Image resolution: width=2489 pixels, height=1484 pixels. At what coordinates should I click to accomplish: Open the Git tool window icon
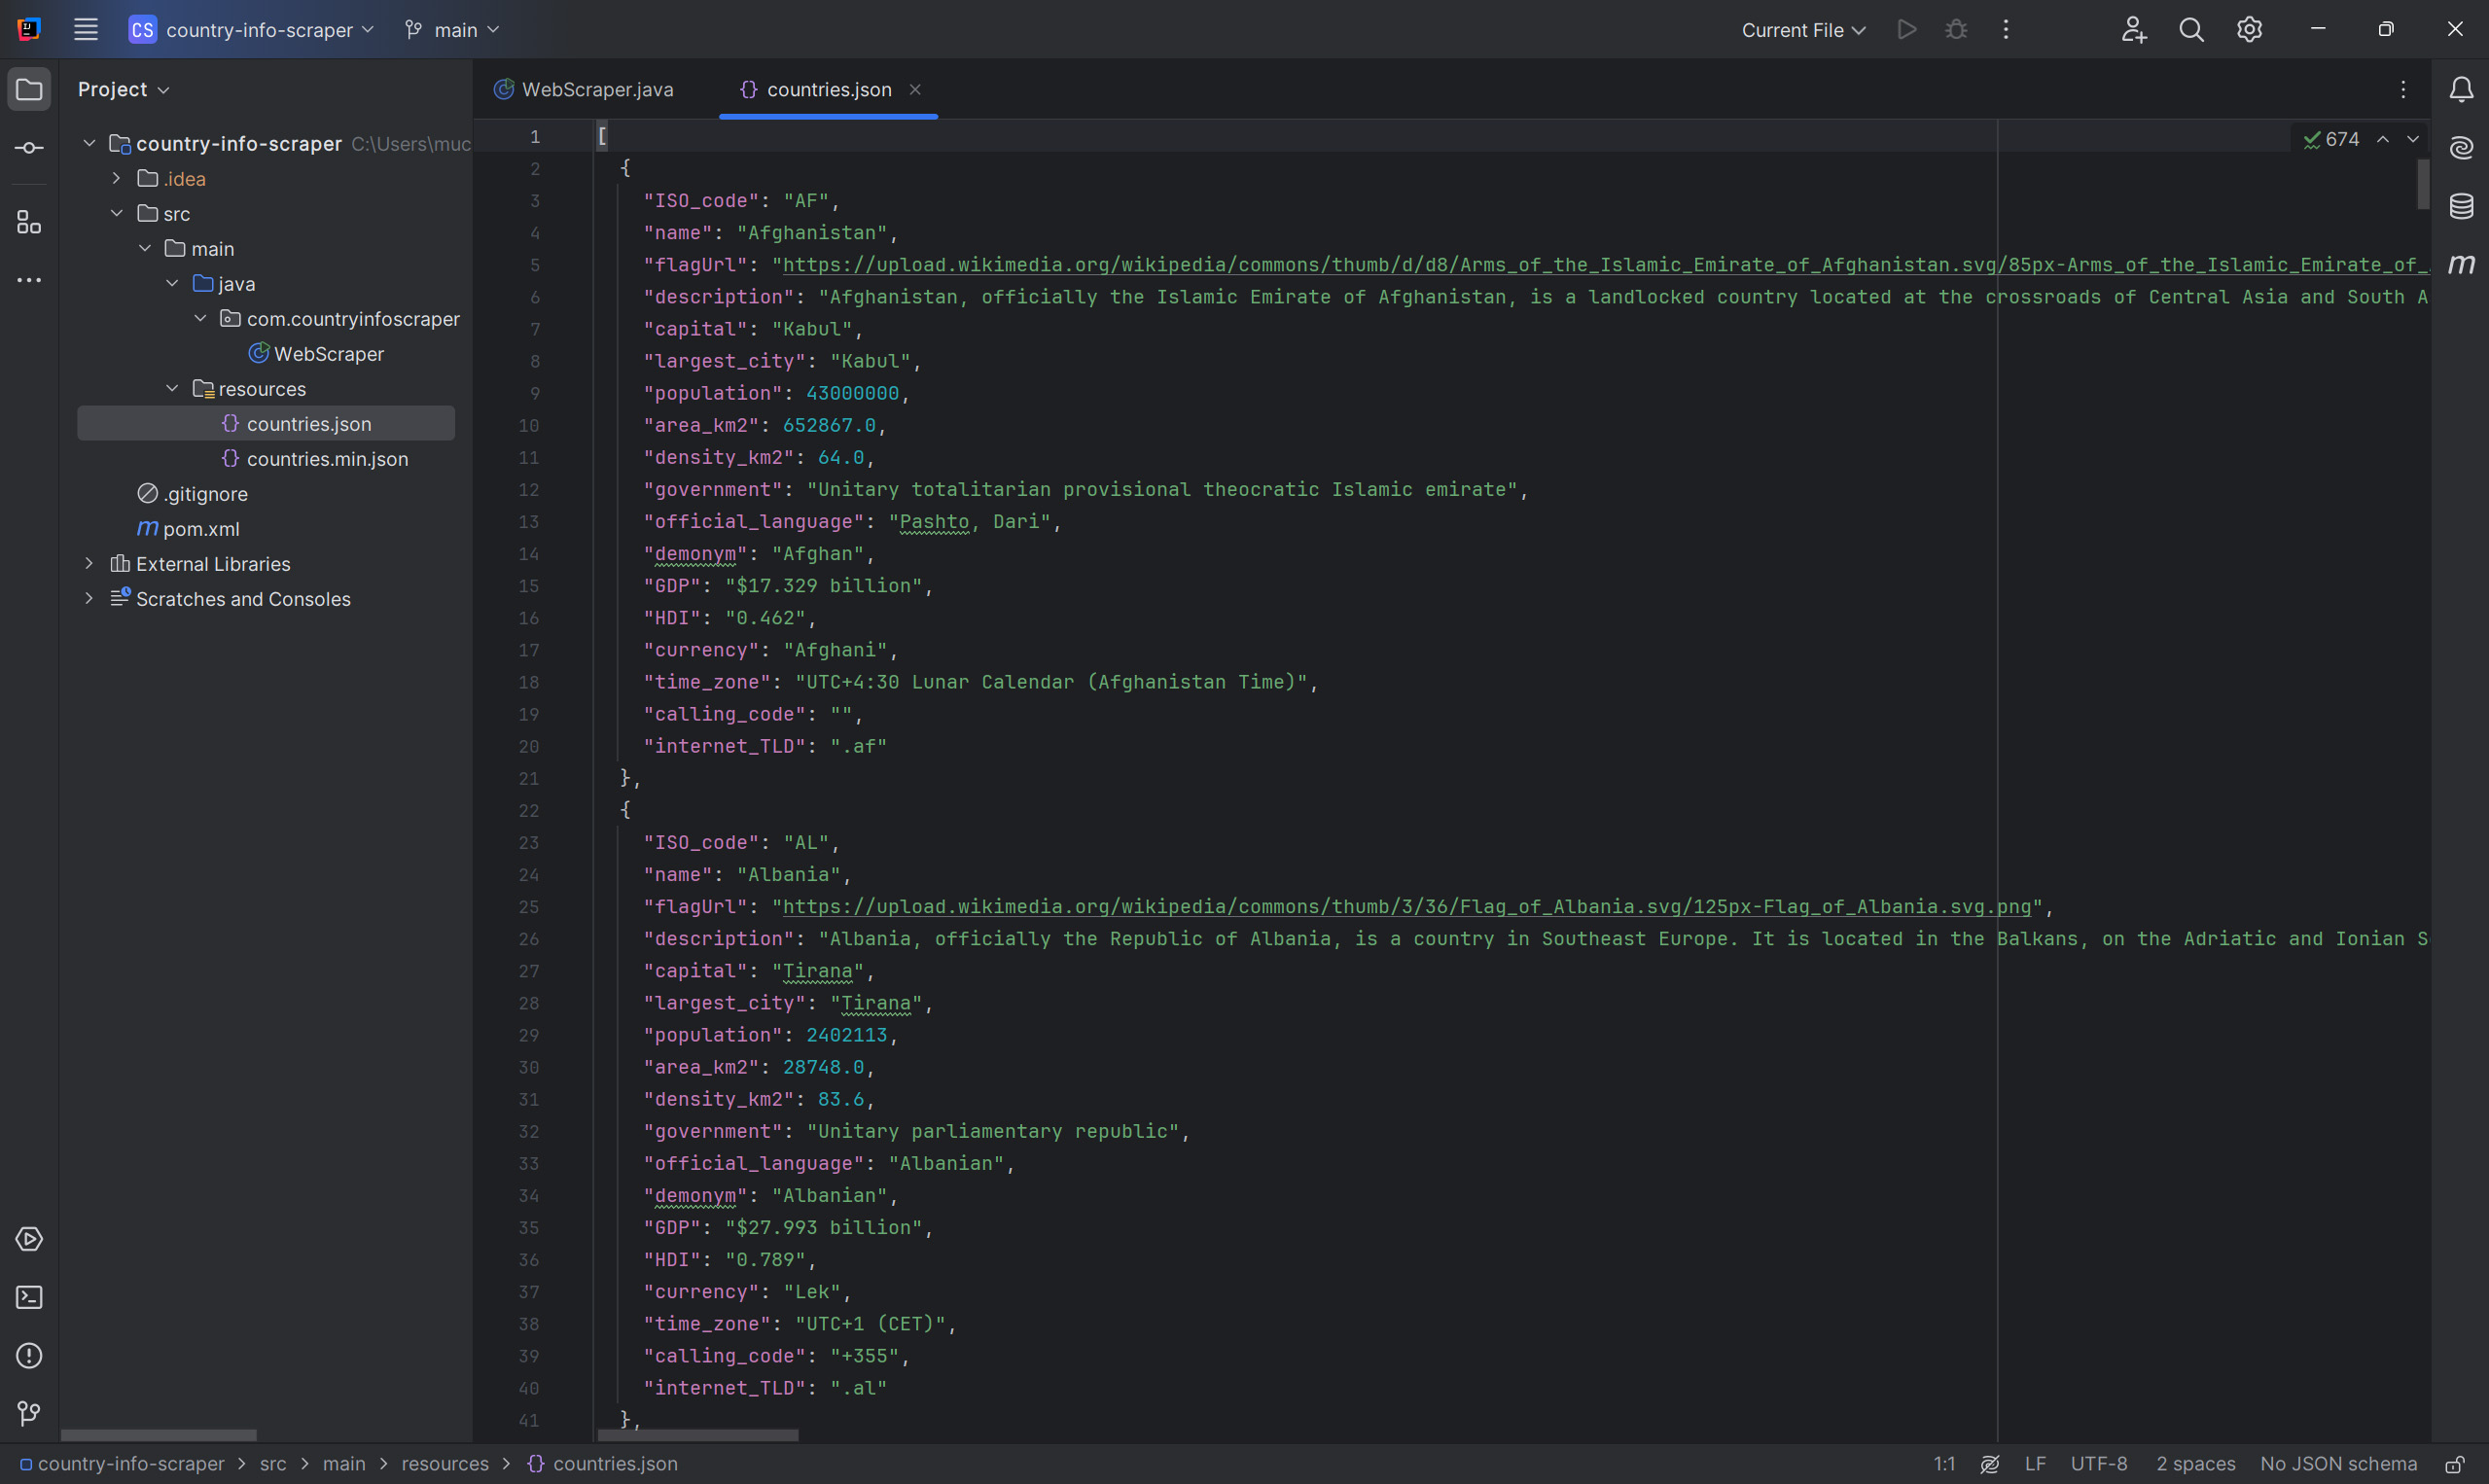pyautogui.click(x=29, y=1413)
